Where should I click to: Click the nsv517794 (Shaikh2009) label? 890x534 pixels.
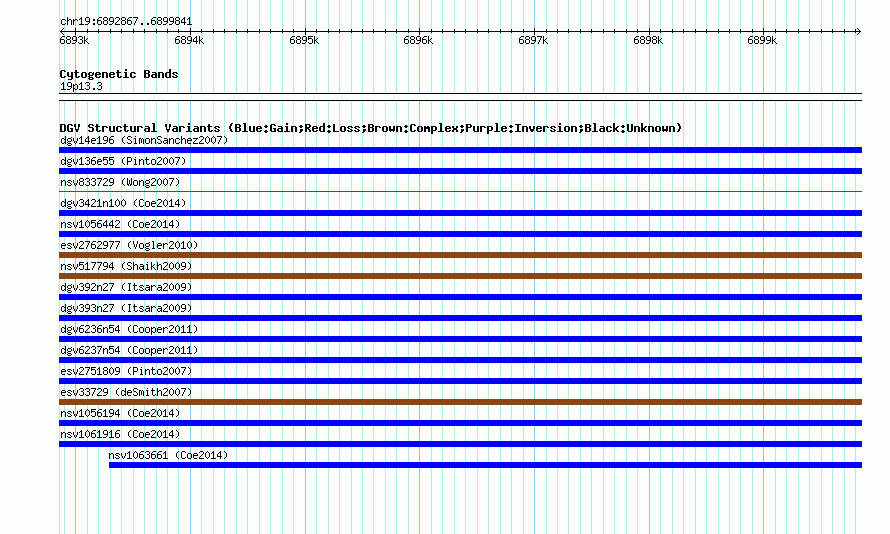point(126,266)
